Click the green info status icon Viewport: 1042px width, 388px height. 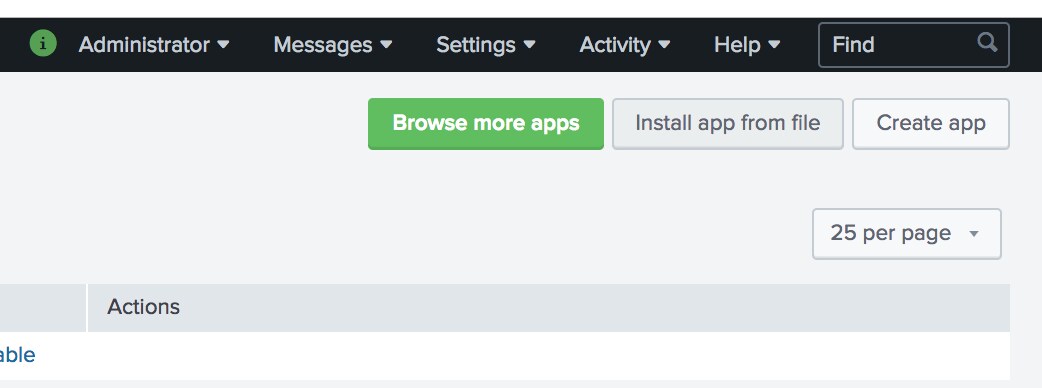pos(43,44)
